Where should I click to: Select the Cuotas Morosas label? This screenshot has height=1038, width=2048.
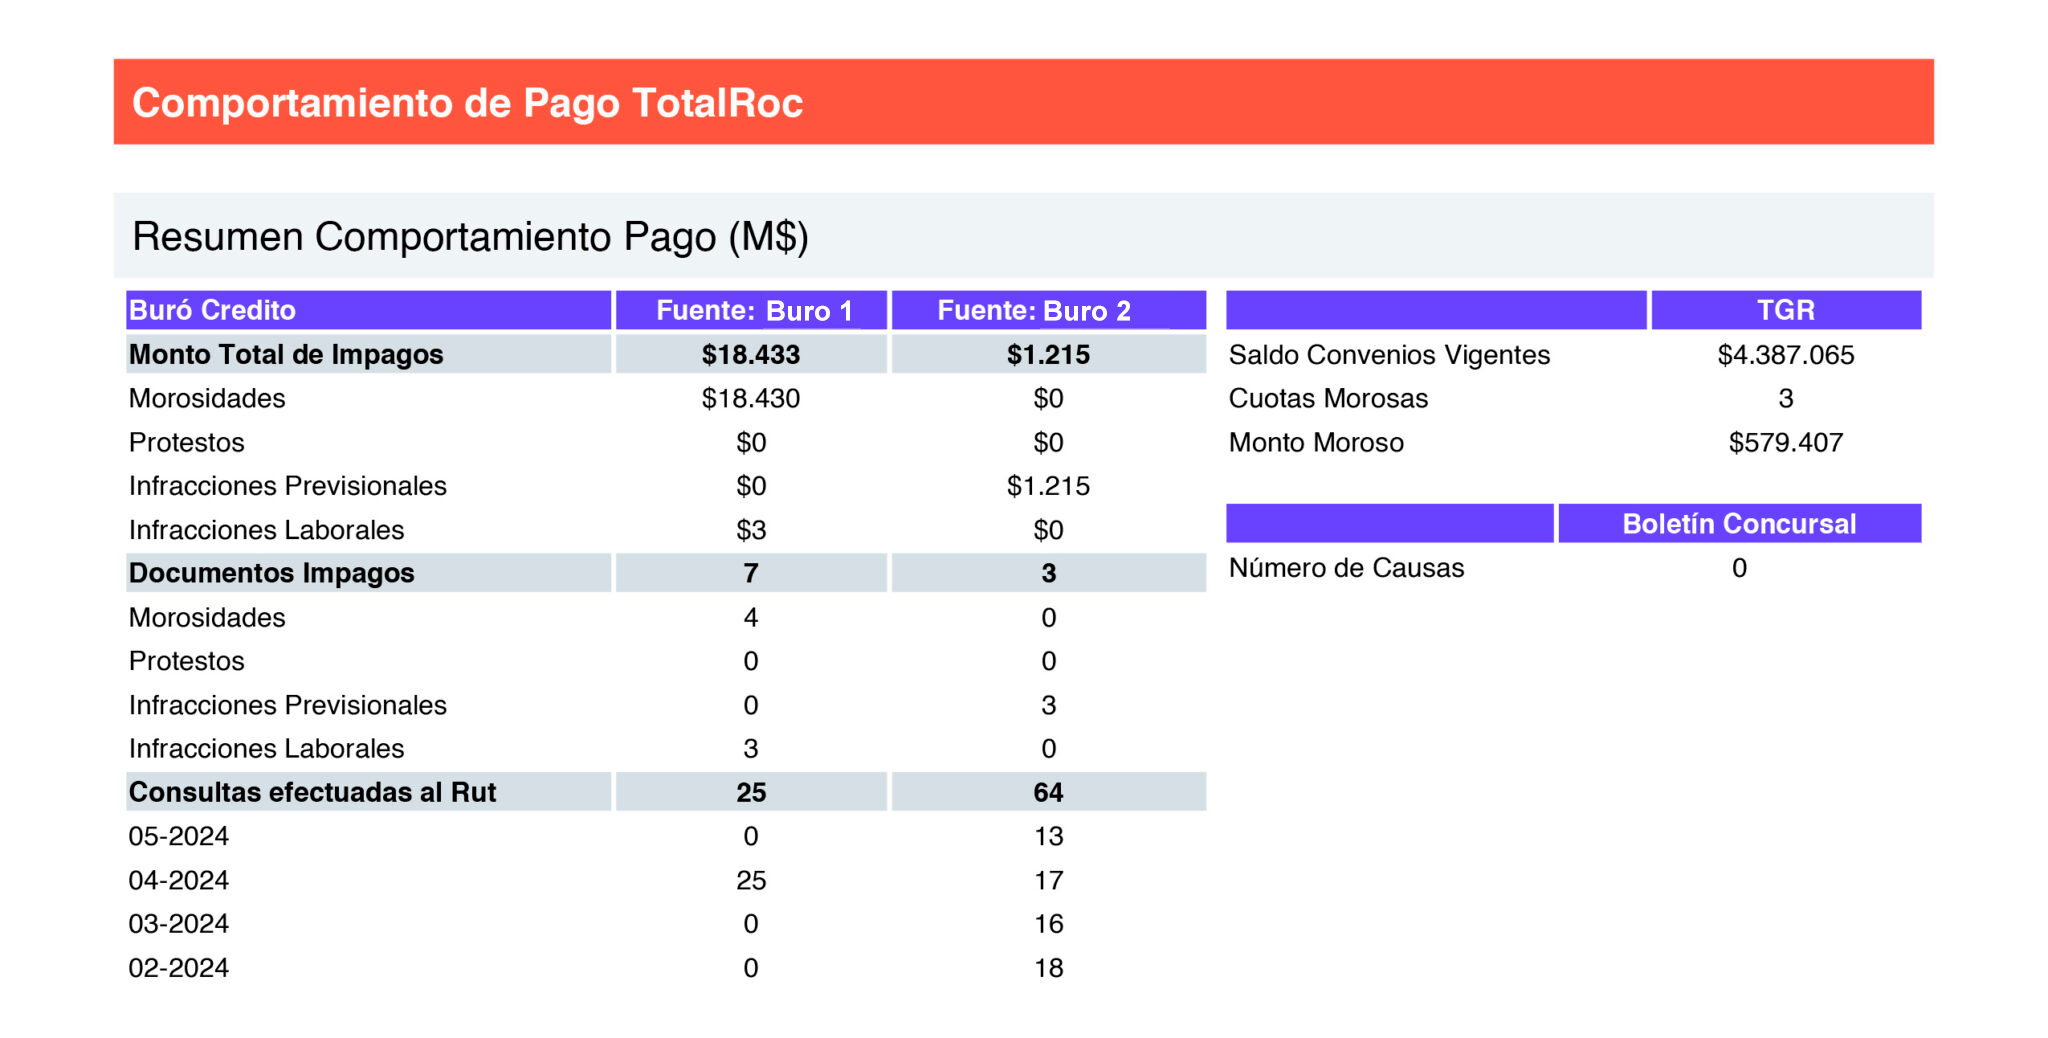1328,398
